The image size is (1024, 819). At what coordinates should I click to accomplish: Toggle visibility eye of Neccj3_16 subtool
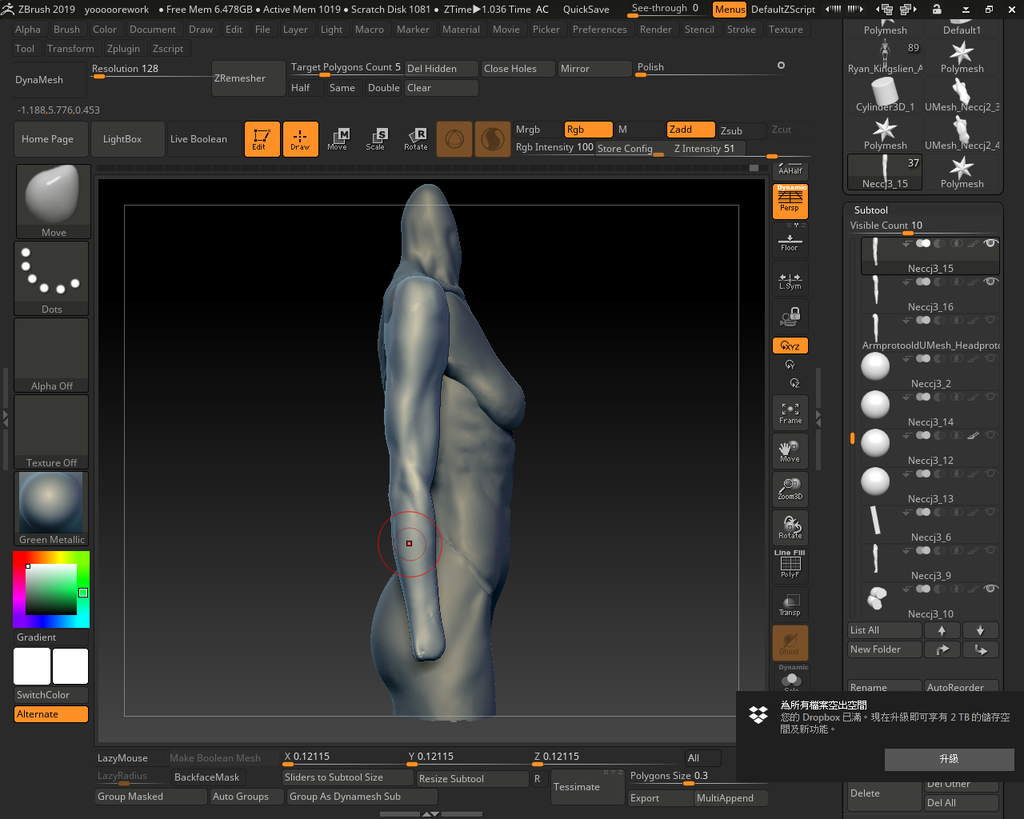coord(990,281)
